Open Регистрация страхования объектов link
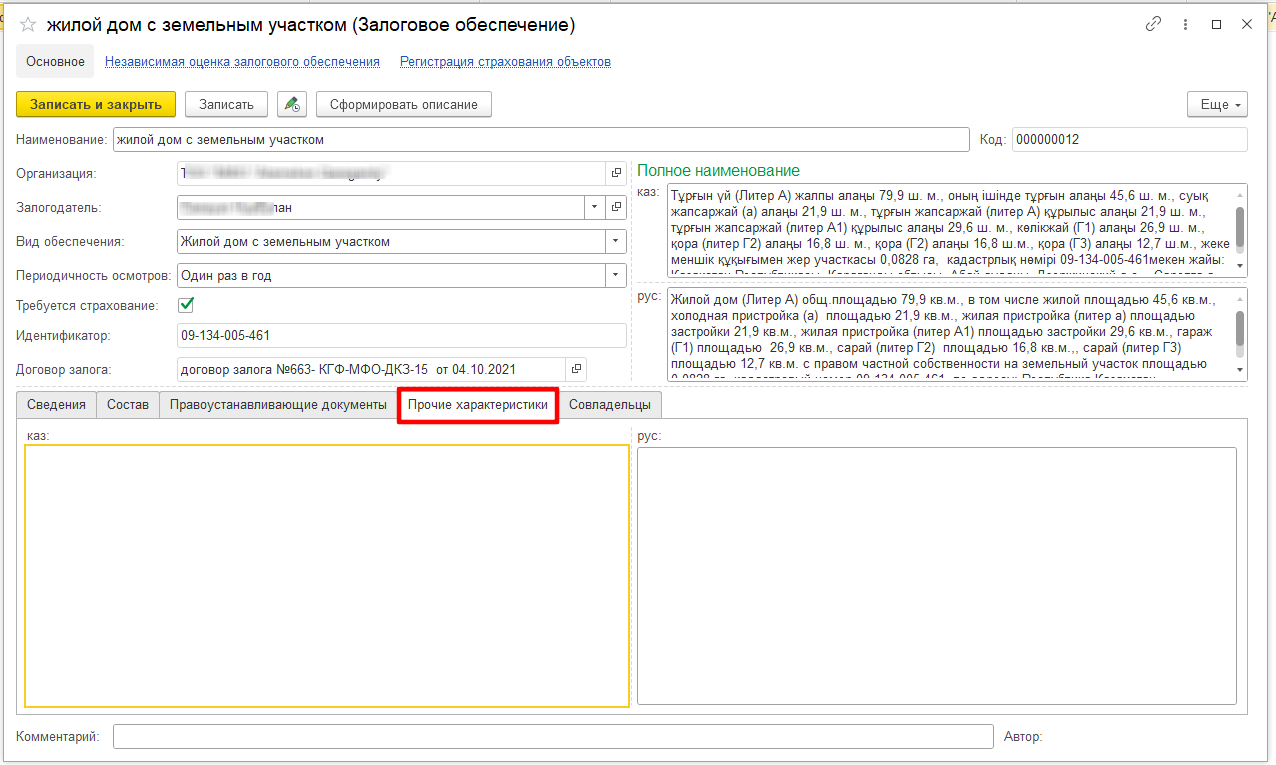Viewport: 1276px width, 765px height. 505,62
